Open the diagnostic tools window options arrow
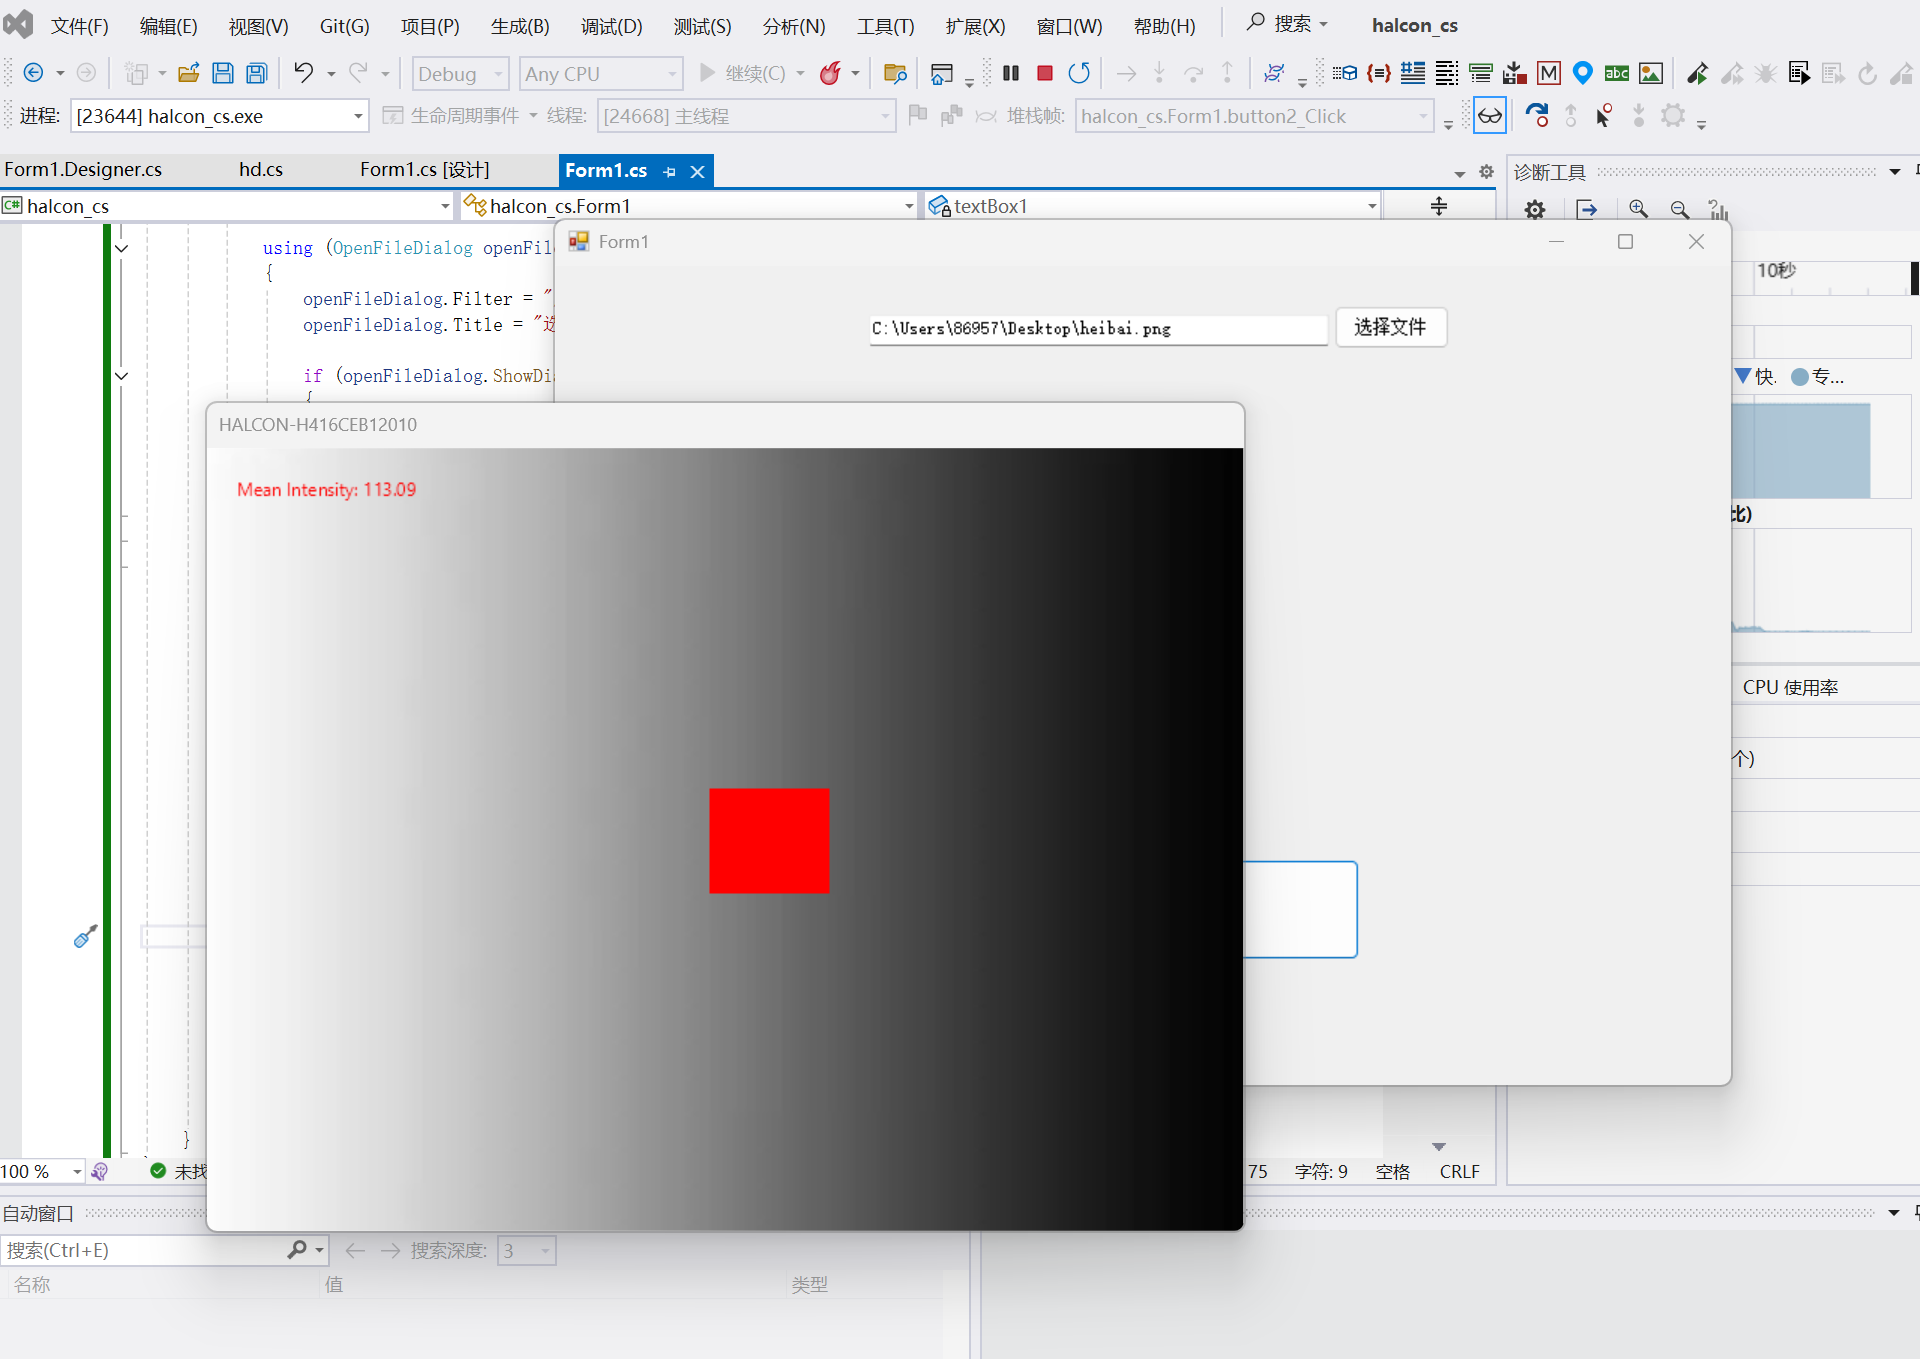The image size is (1920, 1359). [x=1894, y=172]
